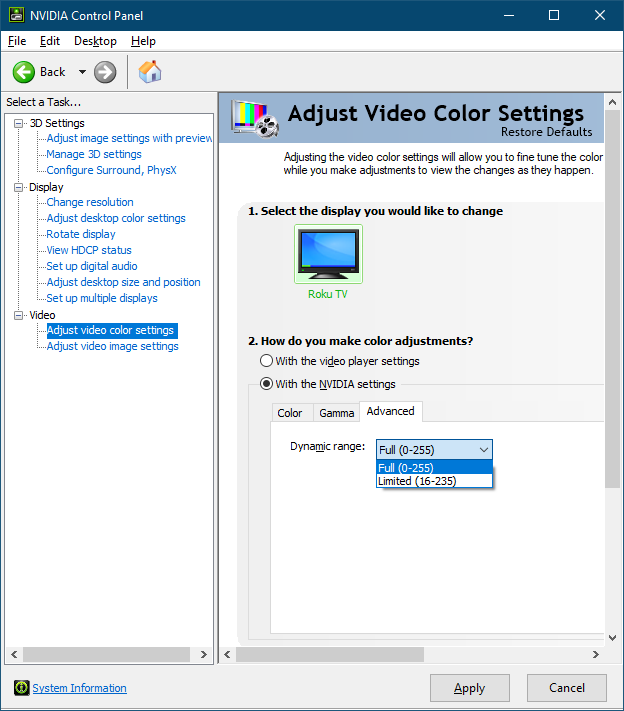This screenshot has width=624, height=711.
Task: Open View HDCP status
Action: click(x=89, y=250)
